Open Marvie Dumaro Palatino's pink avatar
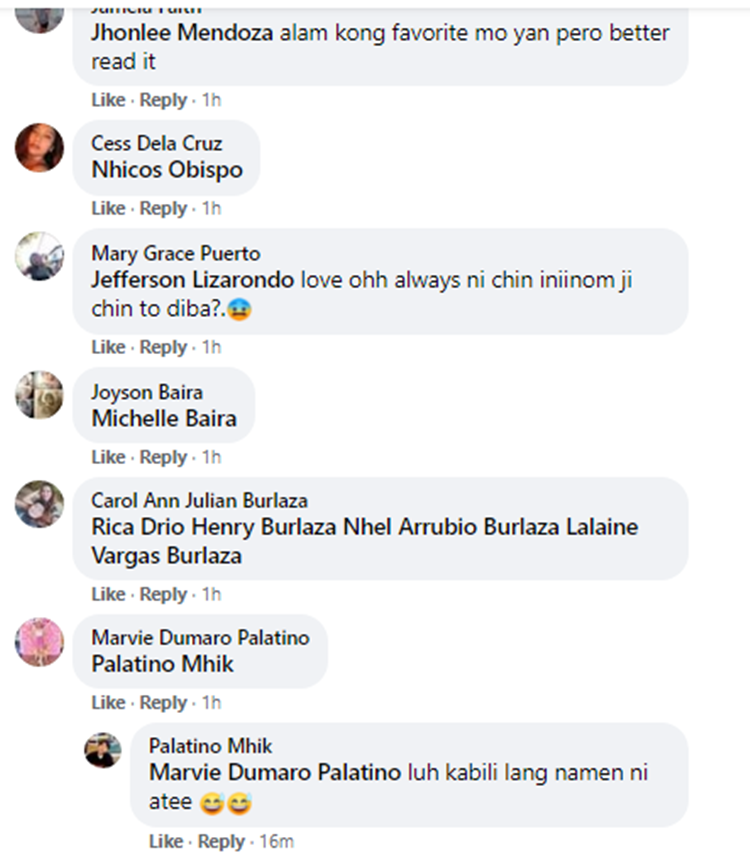The width and height of the screenshot is (750, 860). tap(40, 642)
